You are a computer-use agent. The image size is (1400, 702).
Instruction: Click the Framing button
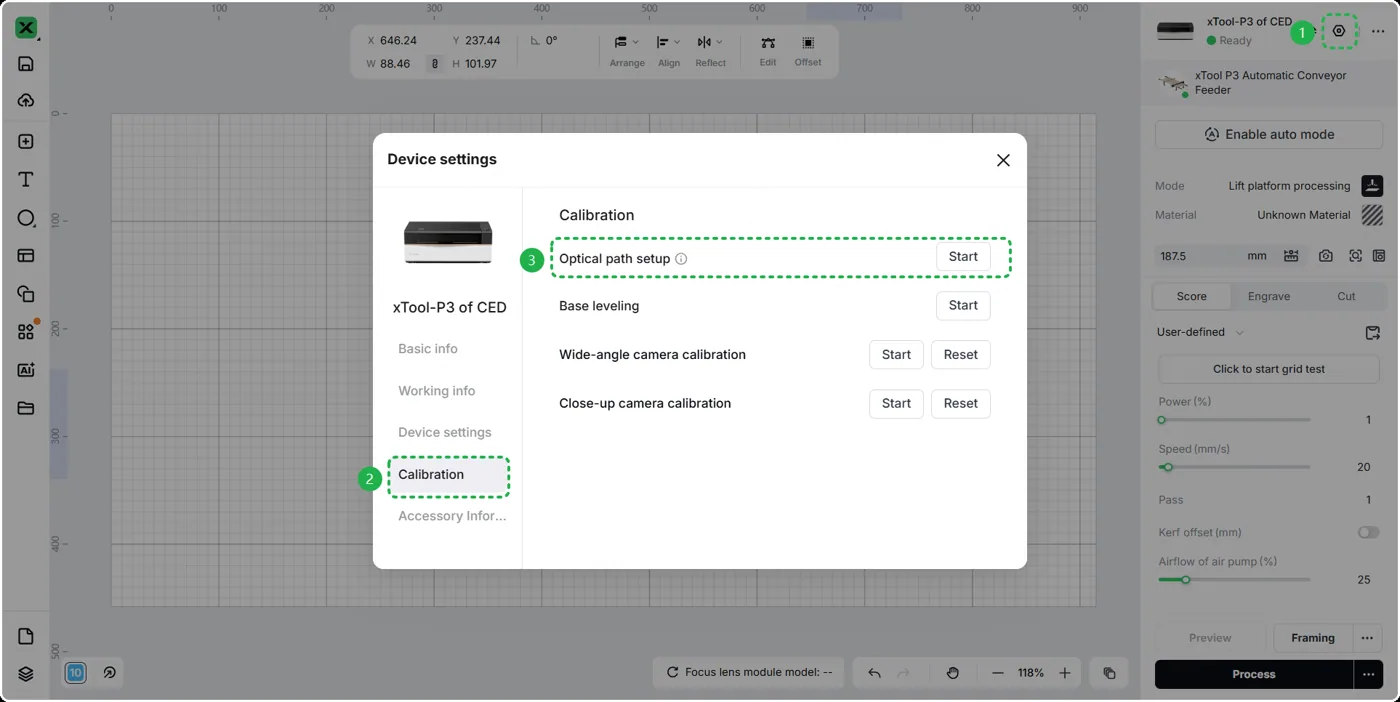click(1312, 638)
